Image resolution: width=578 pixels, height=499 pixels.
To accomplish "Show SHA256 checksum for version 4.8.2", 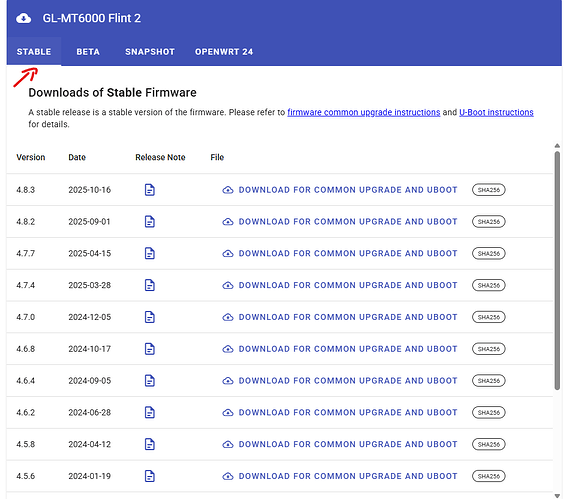I will click(488, 221).
